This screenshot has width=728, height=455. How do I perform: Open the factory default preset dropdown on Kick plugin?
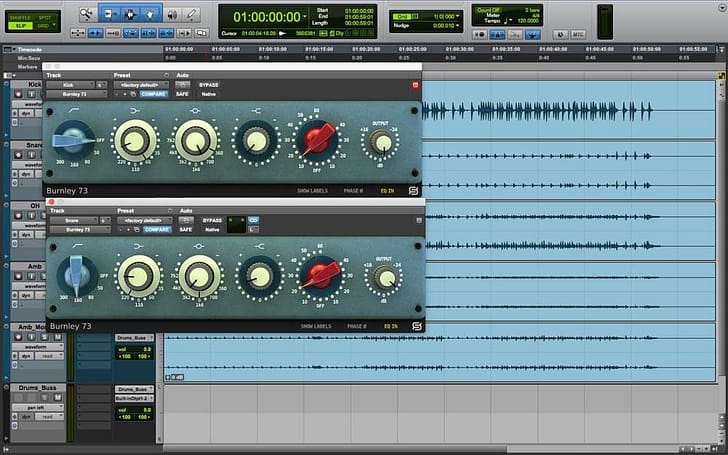click(x=142, y=85)
